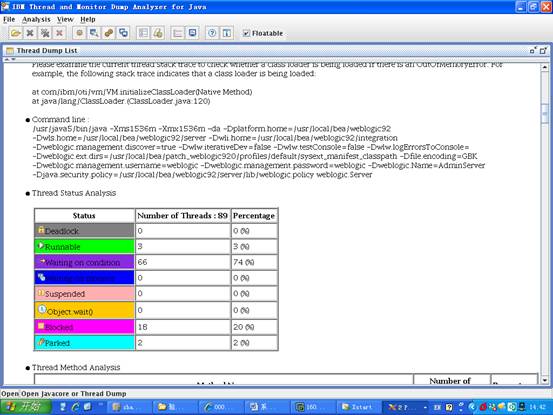Screen dimensions: 553x415
Task: Click the red X delete toolbar icon
Action: click(x=60, y=33)
